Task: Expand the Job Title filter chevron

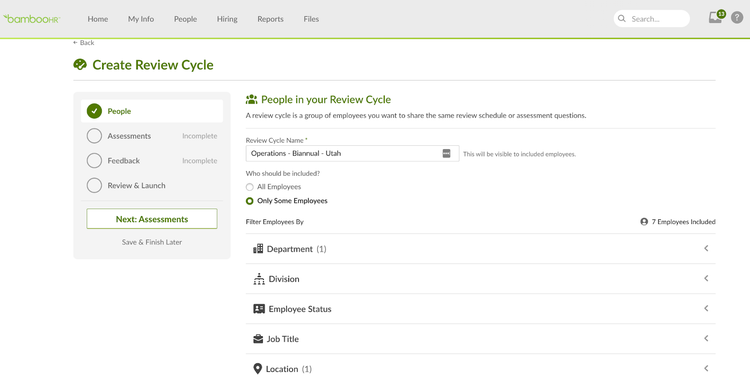Action: click(x=706, y=339)
